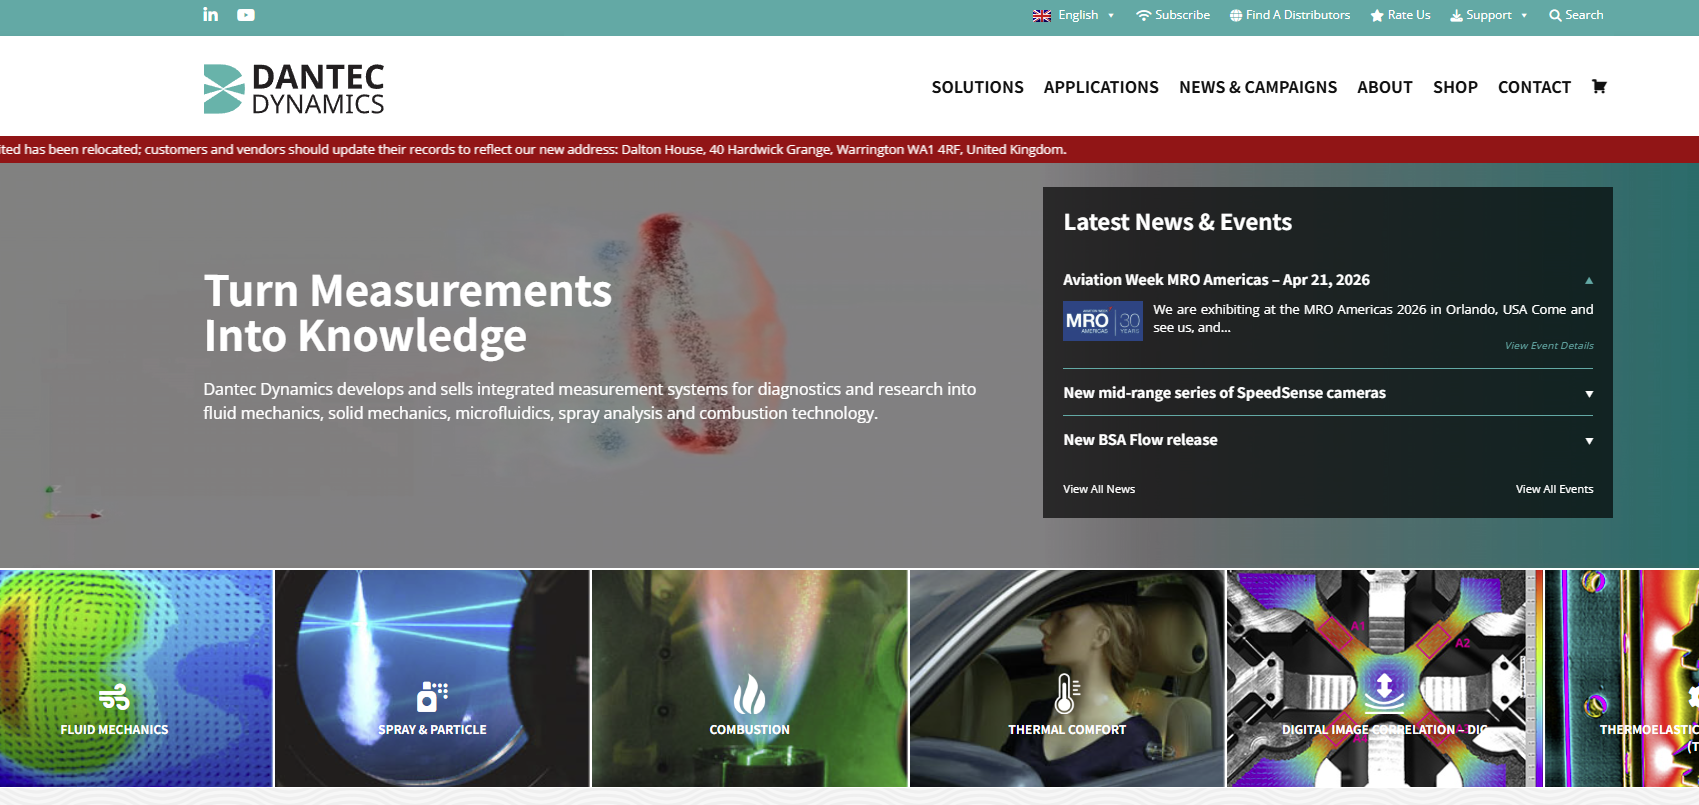1699x805 pixels.
Task: Open the Fluid Mechanics label
Action: pyautogui.click(x=114, y=730)
